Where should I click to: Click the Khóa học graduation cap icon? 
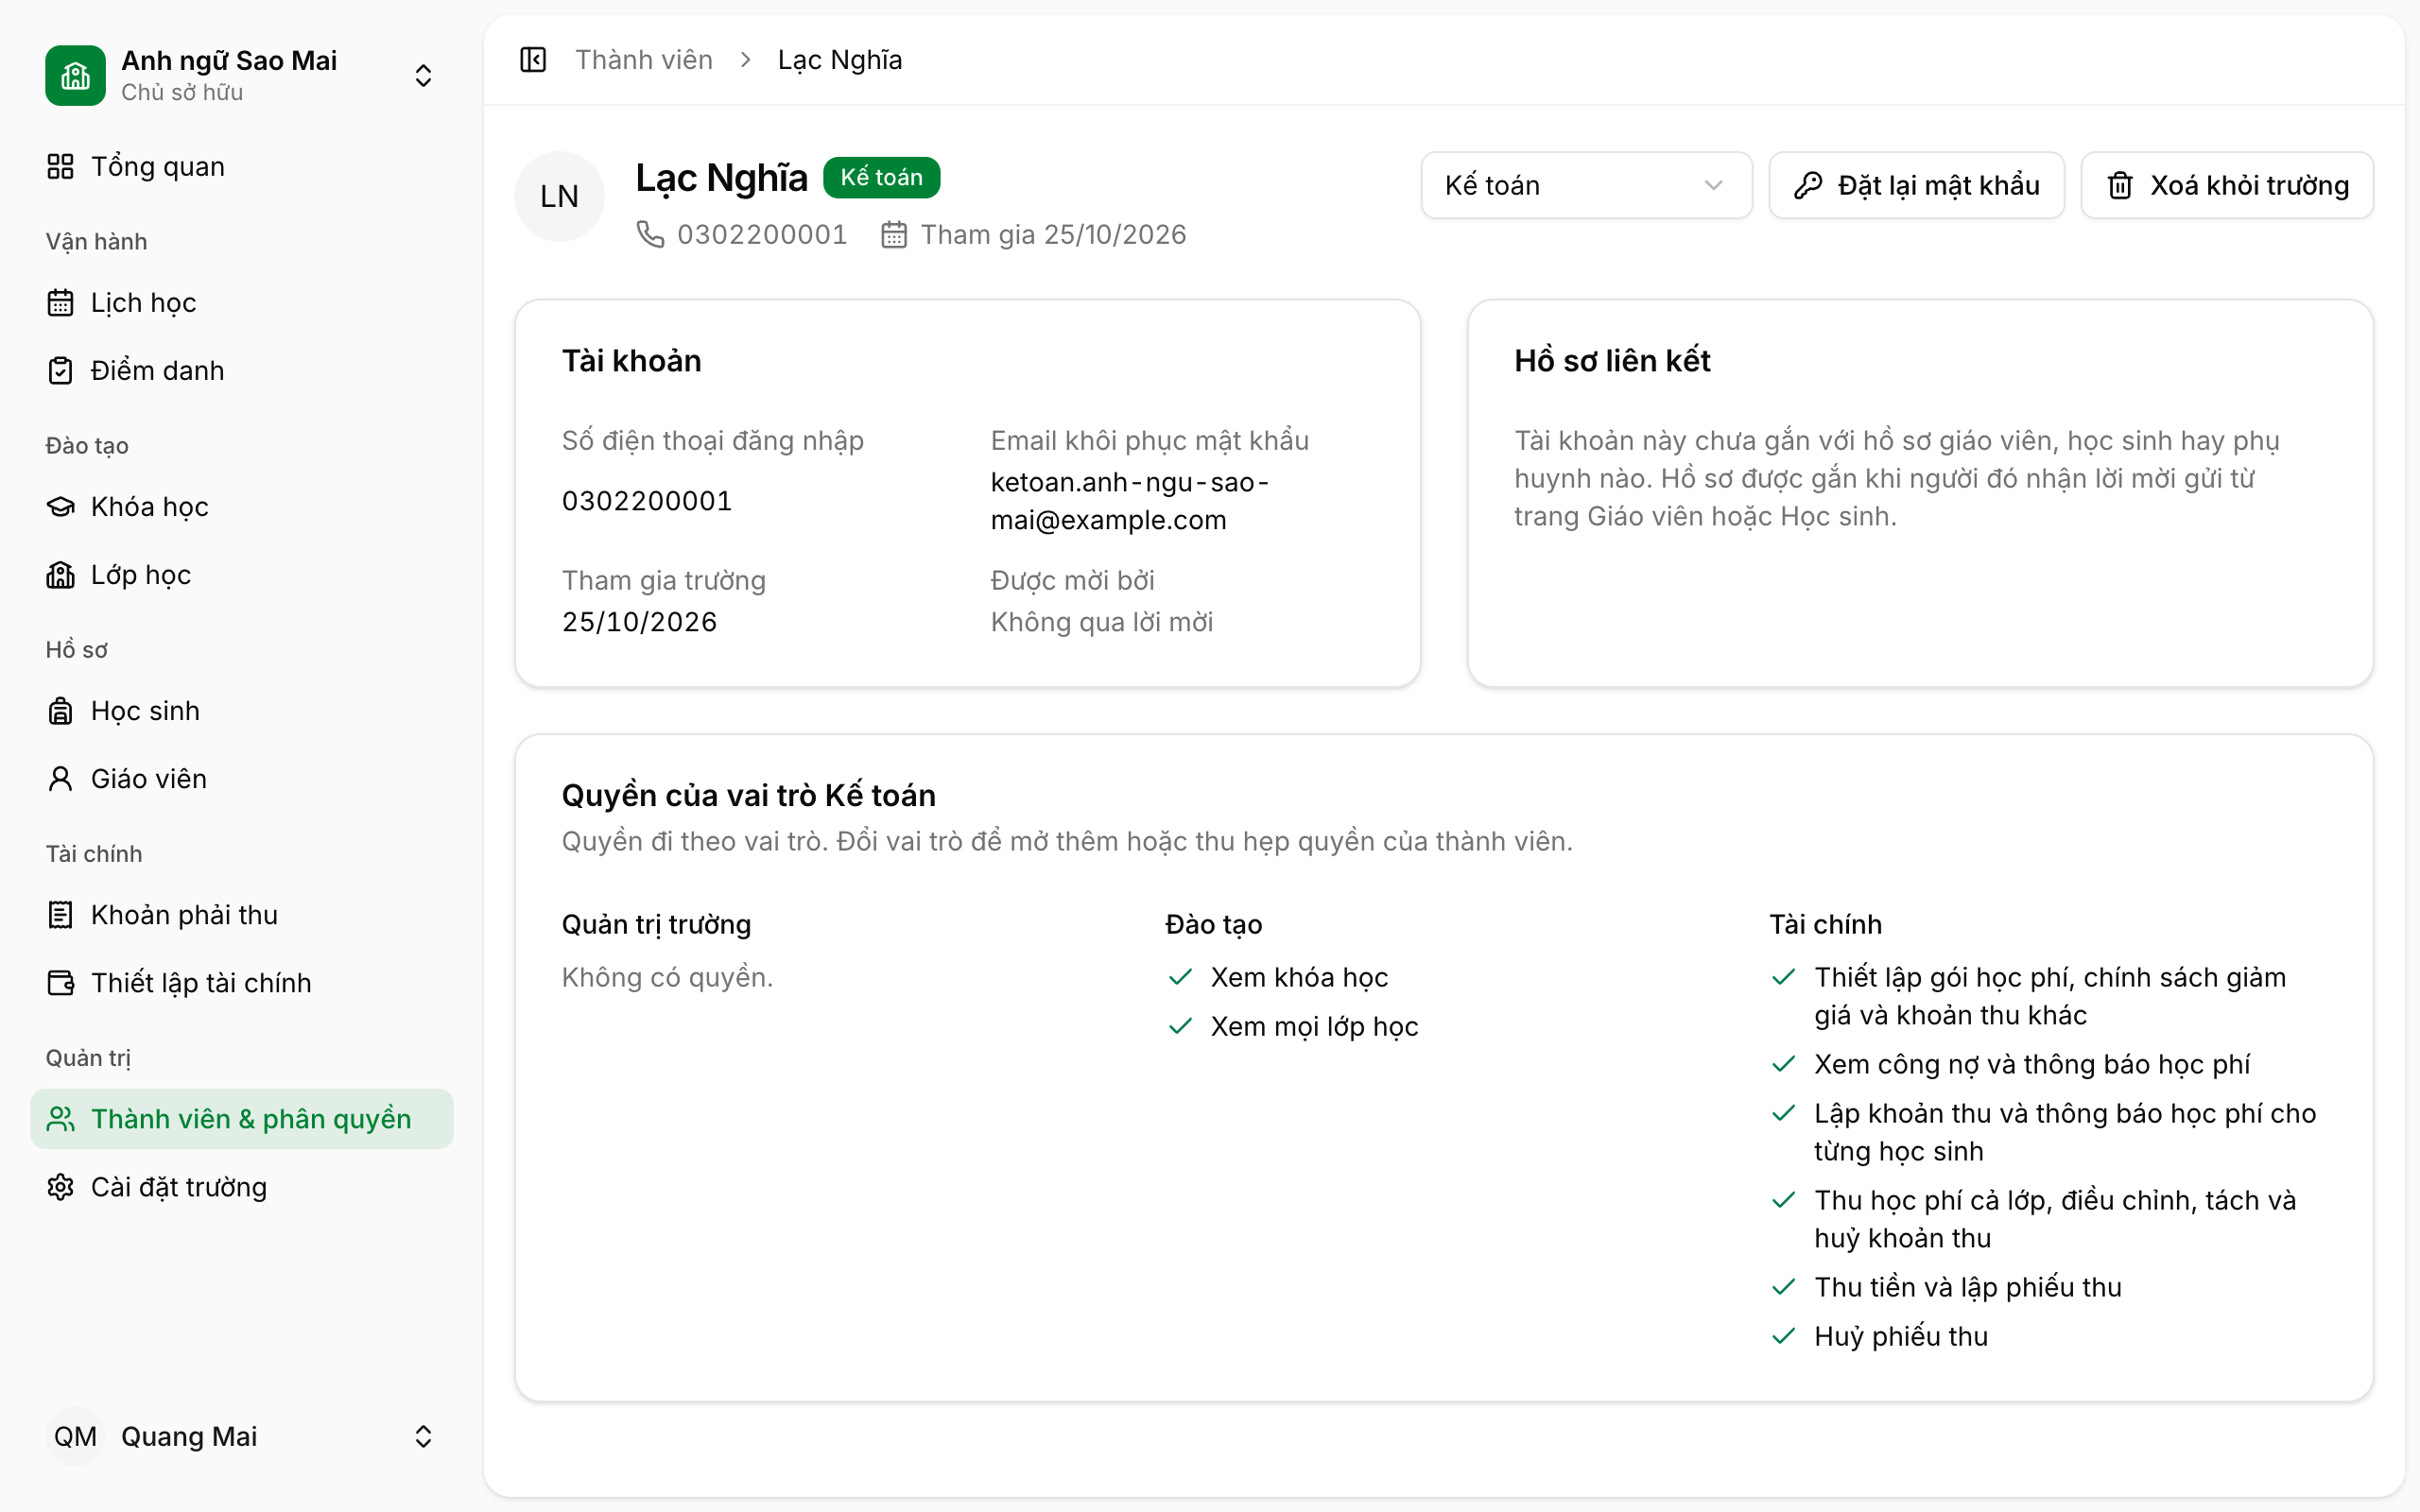(60, 506)
